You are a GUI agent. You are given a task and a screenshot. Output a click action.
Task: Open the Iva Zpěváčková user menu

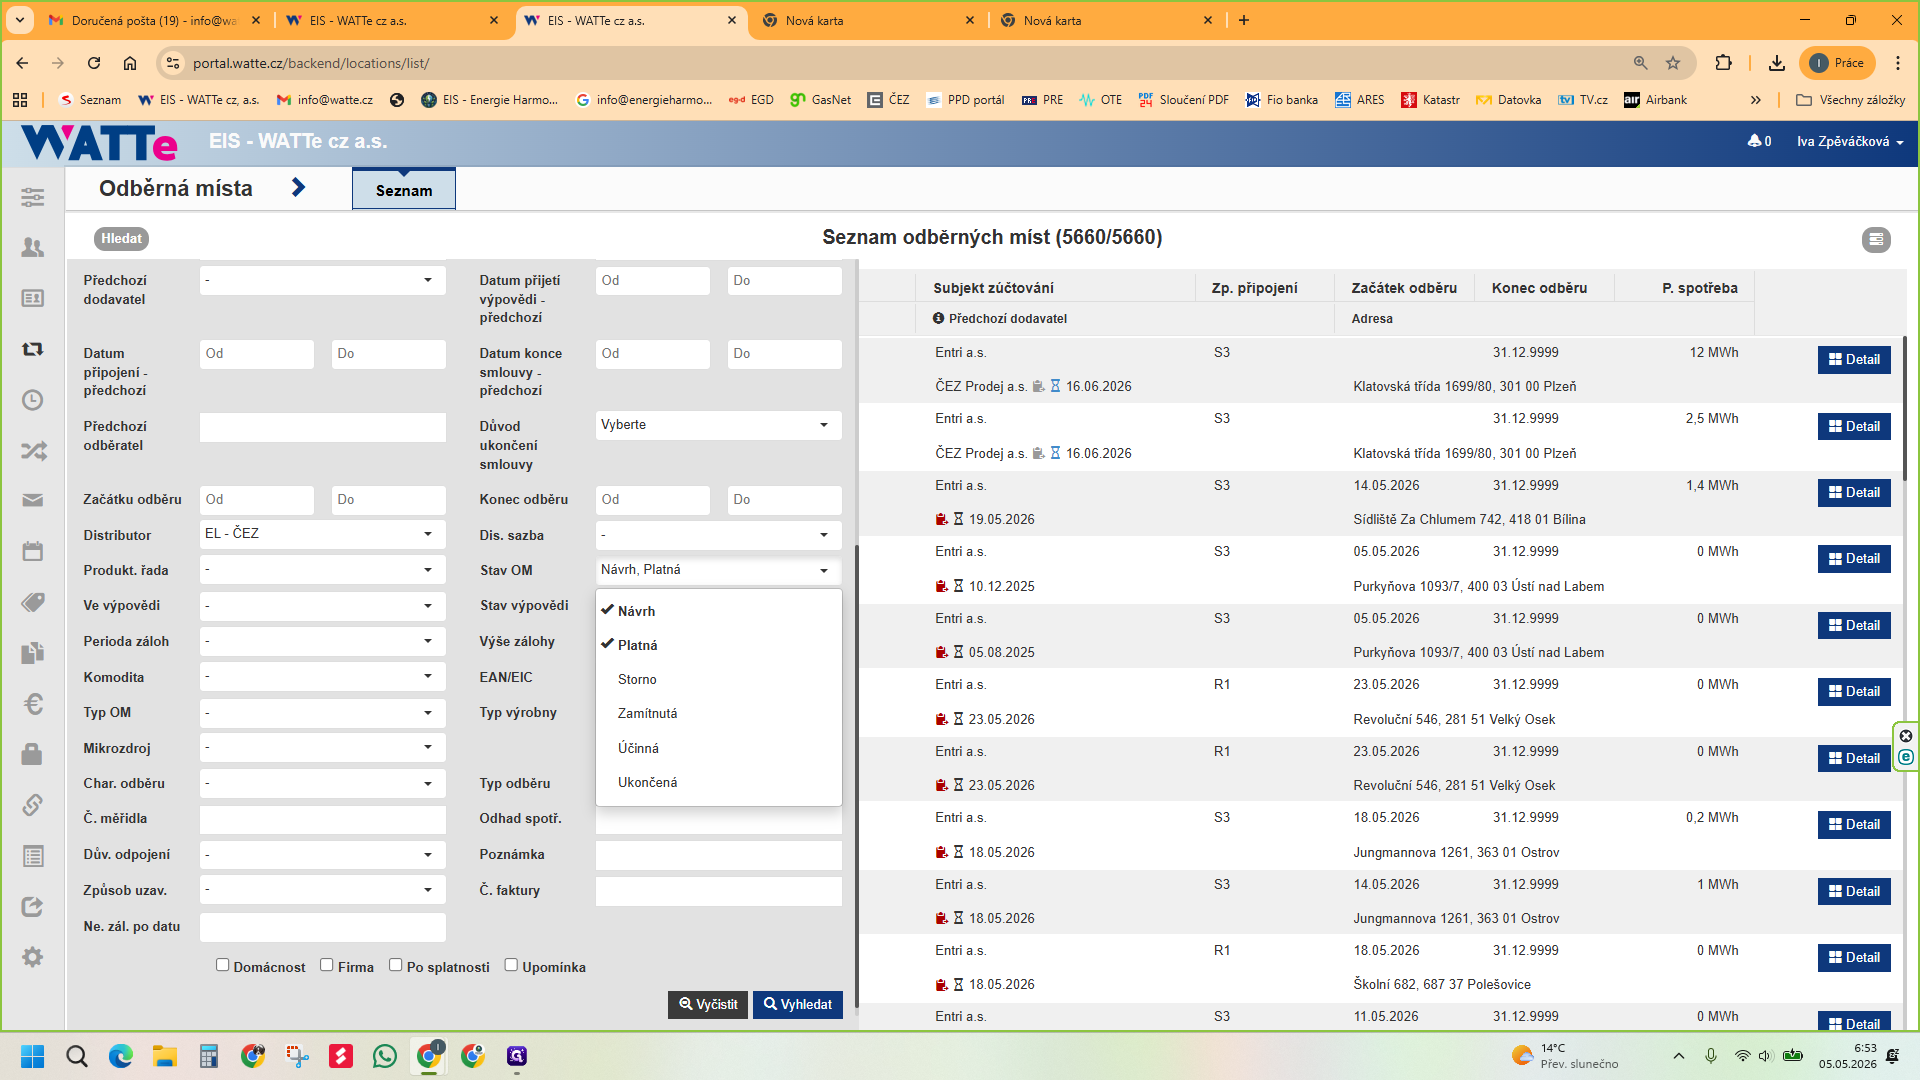[1850, 141]
